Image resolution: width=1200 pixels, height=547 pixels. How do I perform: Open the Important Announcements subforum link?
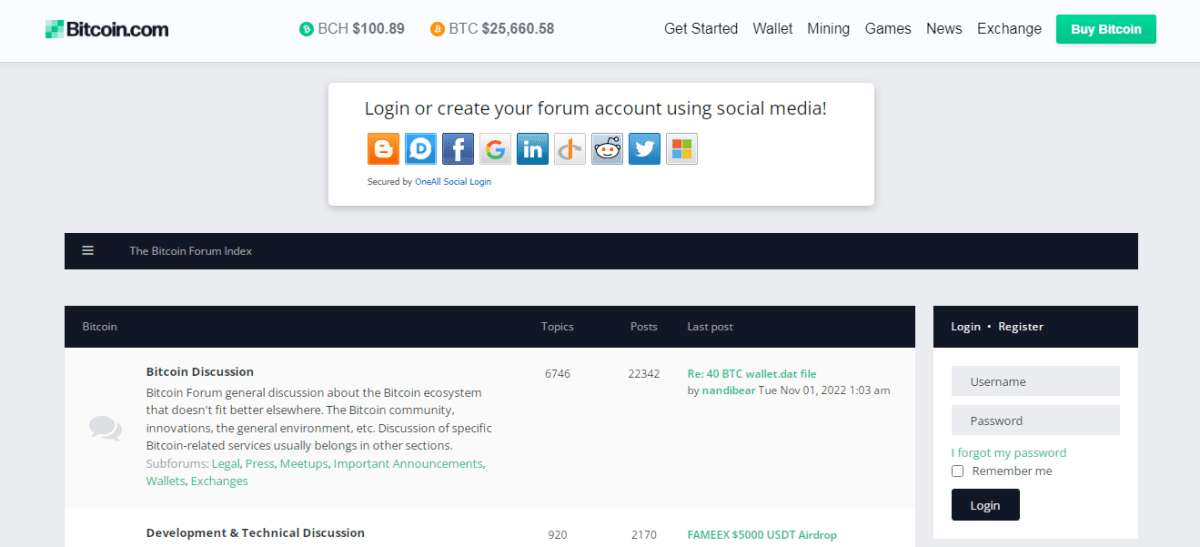pyautogui.click(x=408, y=464)
